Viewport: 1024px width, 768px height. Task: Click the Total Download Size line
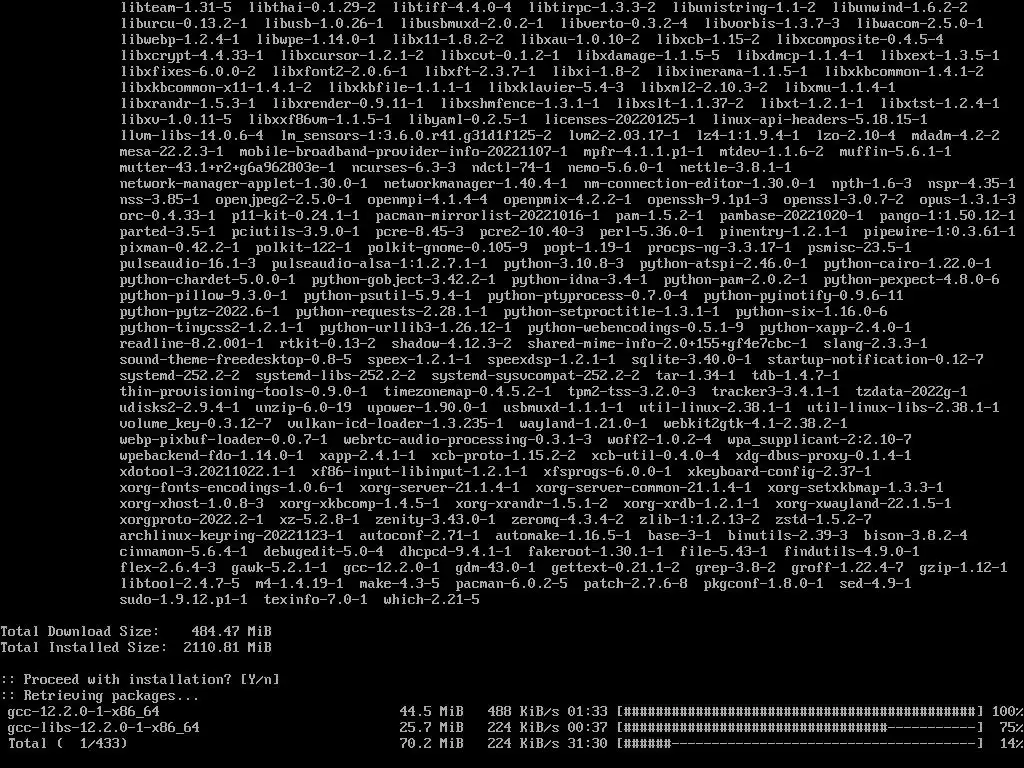pos(136,632)
